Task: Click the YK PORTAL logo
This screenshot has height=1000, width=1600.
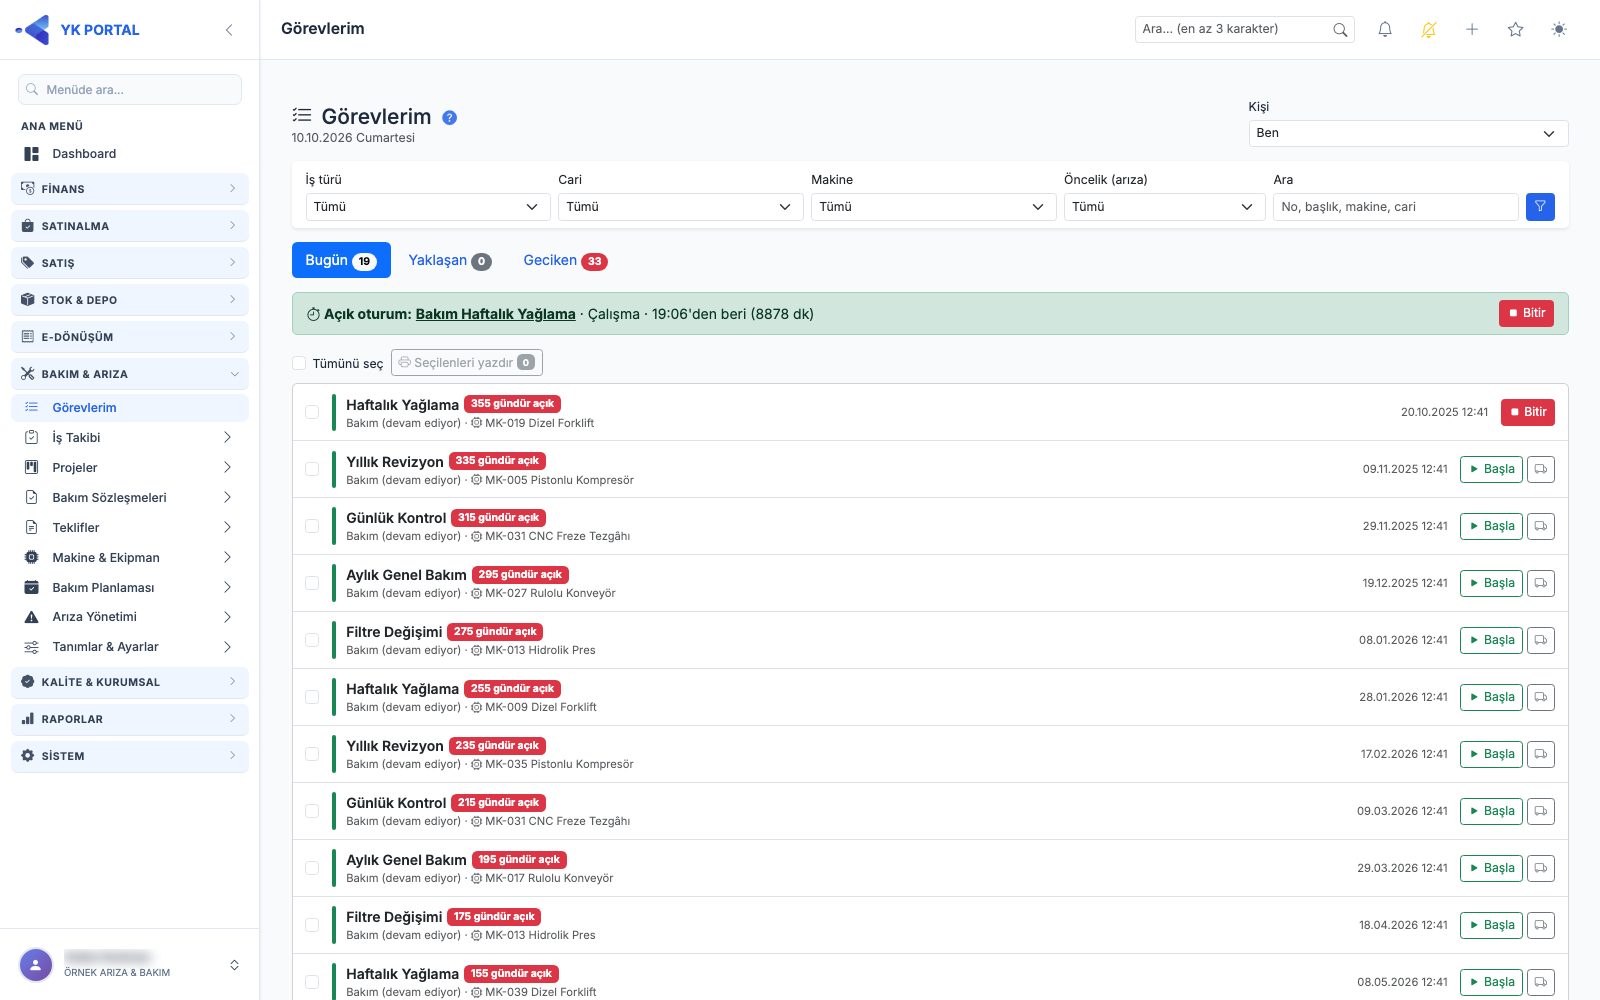Action: 78,30
